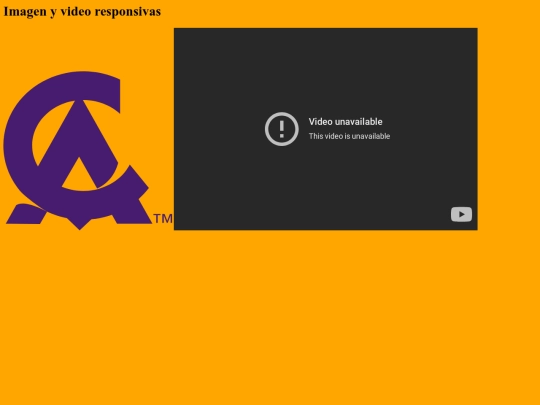Image resolution: width=540 pixels, height=405 pixels.
Task: Click the YouTube logo in the video player
Action: click(x=461, y=214)
